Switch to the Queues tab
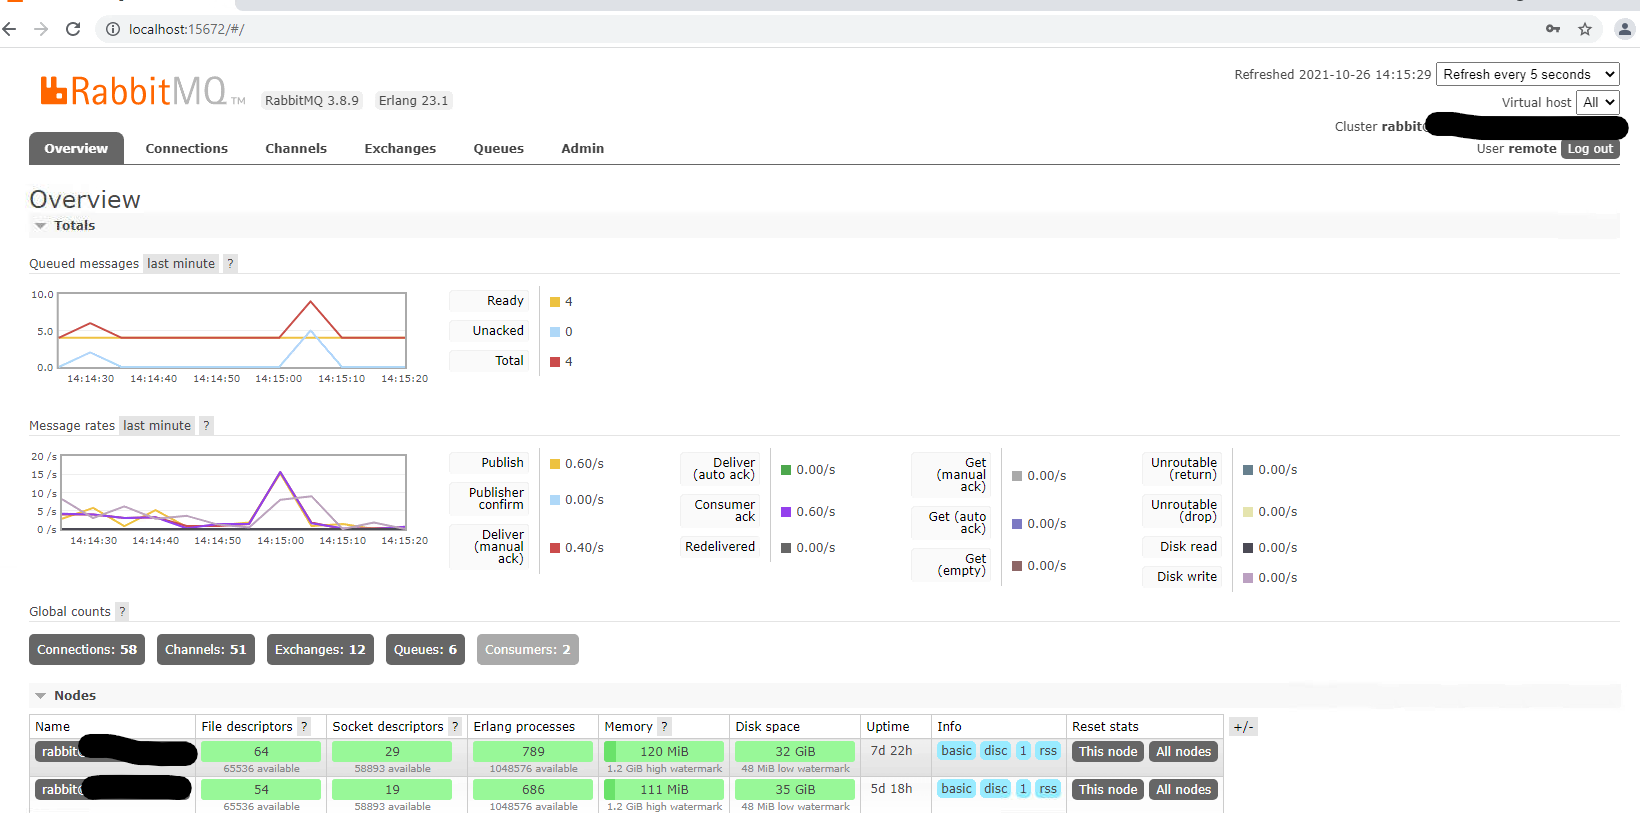The image size is (1640, 813). (499, 148)
